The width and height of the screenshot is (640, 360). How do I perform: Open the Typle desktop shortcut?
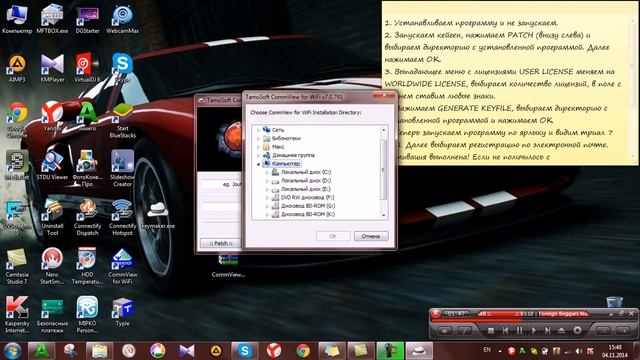(x=122, y=312)
